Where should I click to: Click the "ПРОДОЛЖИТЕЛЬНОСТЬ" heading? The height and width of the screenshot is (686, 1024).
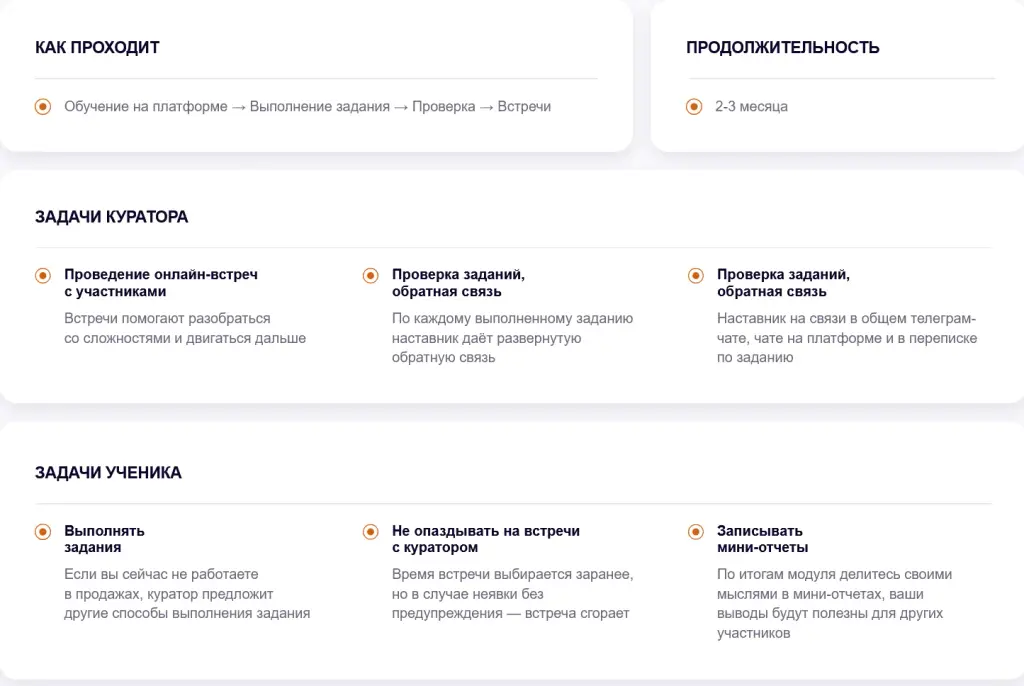782,48
